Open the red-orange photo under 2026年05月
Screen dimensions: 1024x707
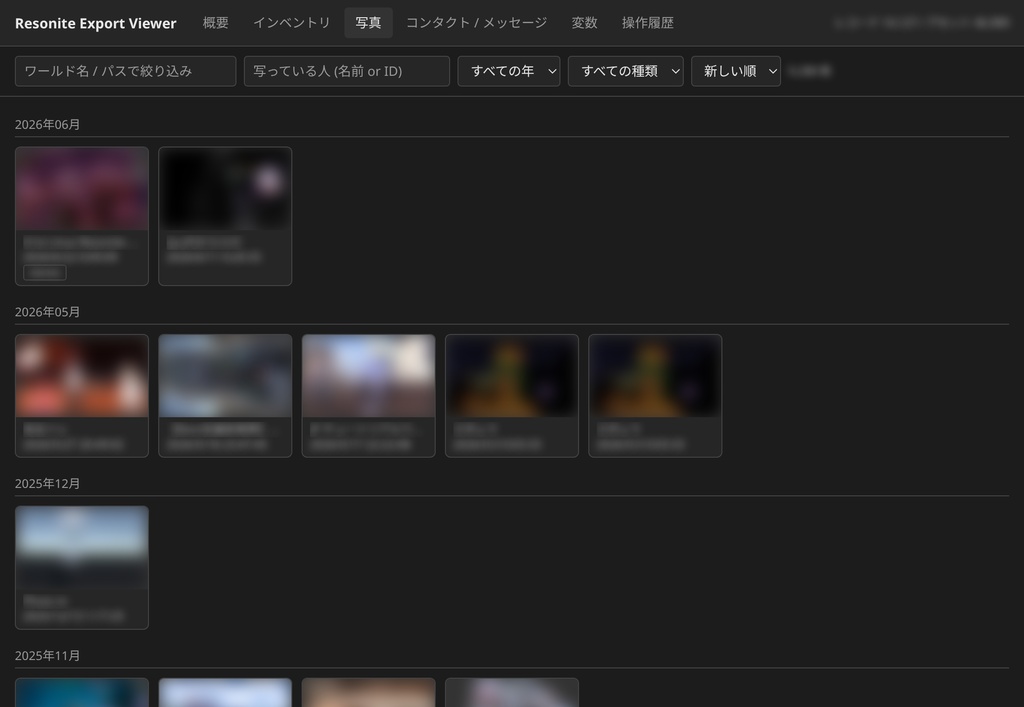pyautogui.click(x=82, y=377)
